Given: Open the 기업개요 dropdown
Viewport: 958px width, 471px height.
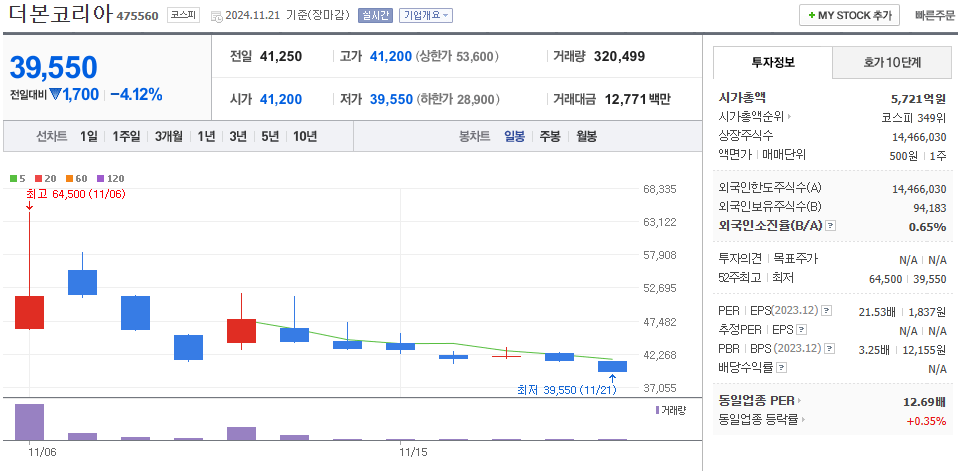Looking at the screenshot, I should pos(426,15).
